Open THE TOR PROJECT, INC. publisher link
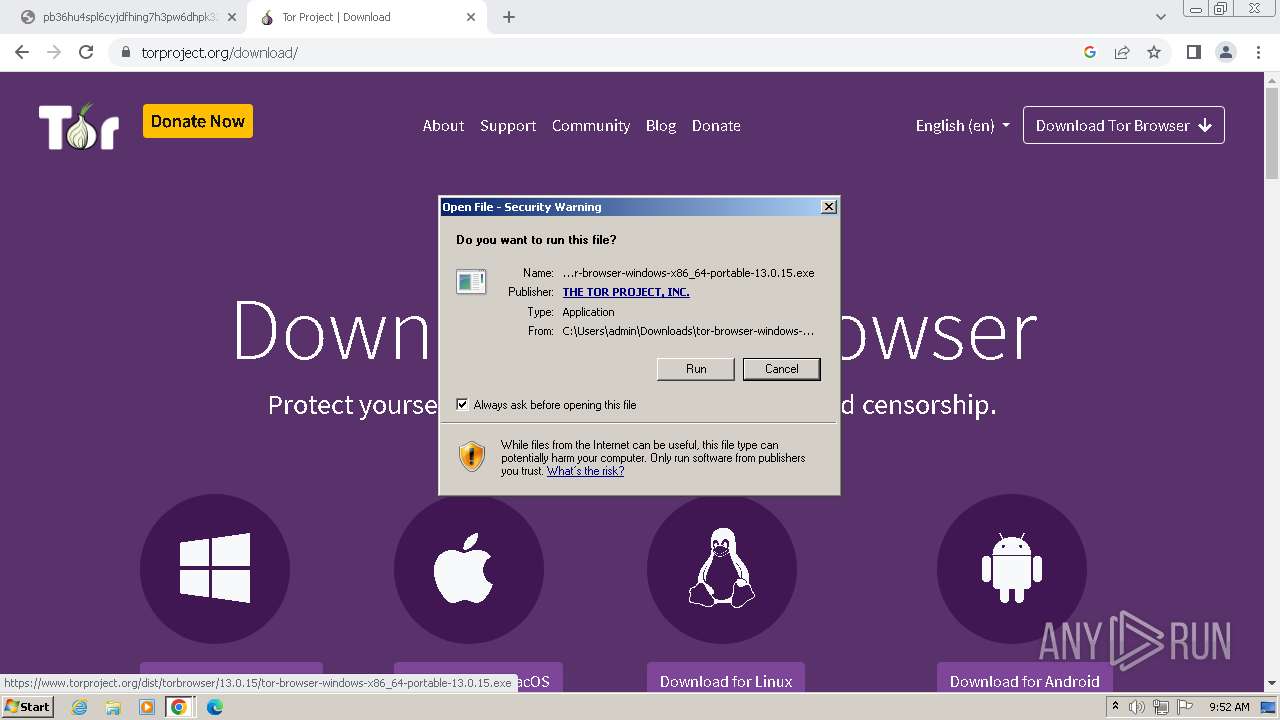1280x720 pixels. (x=626, y=292)
